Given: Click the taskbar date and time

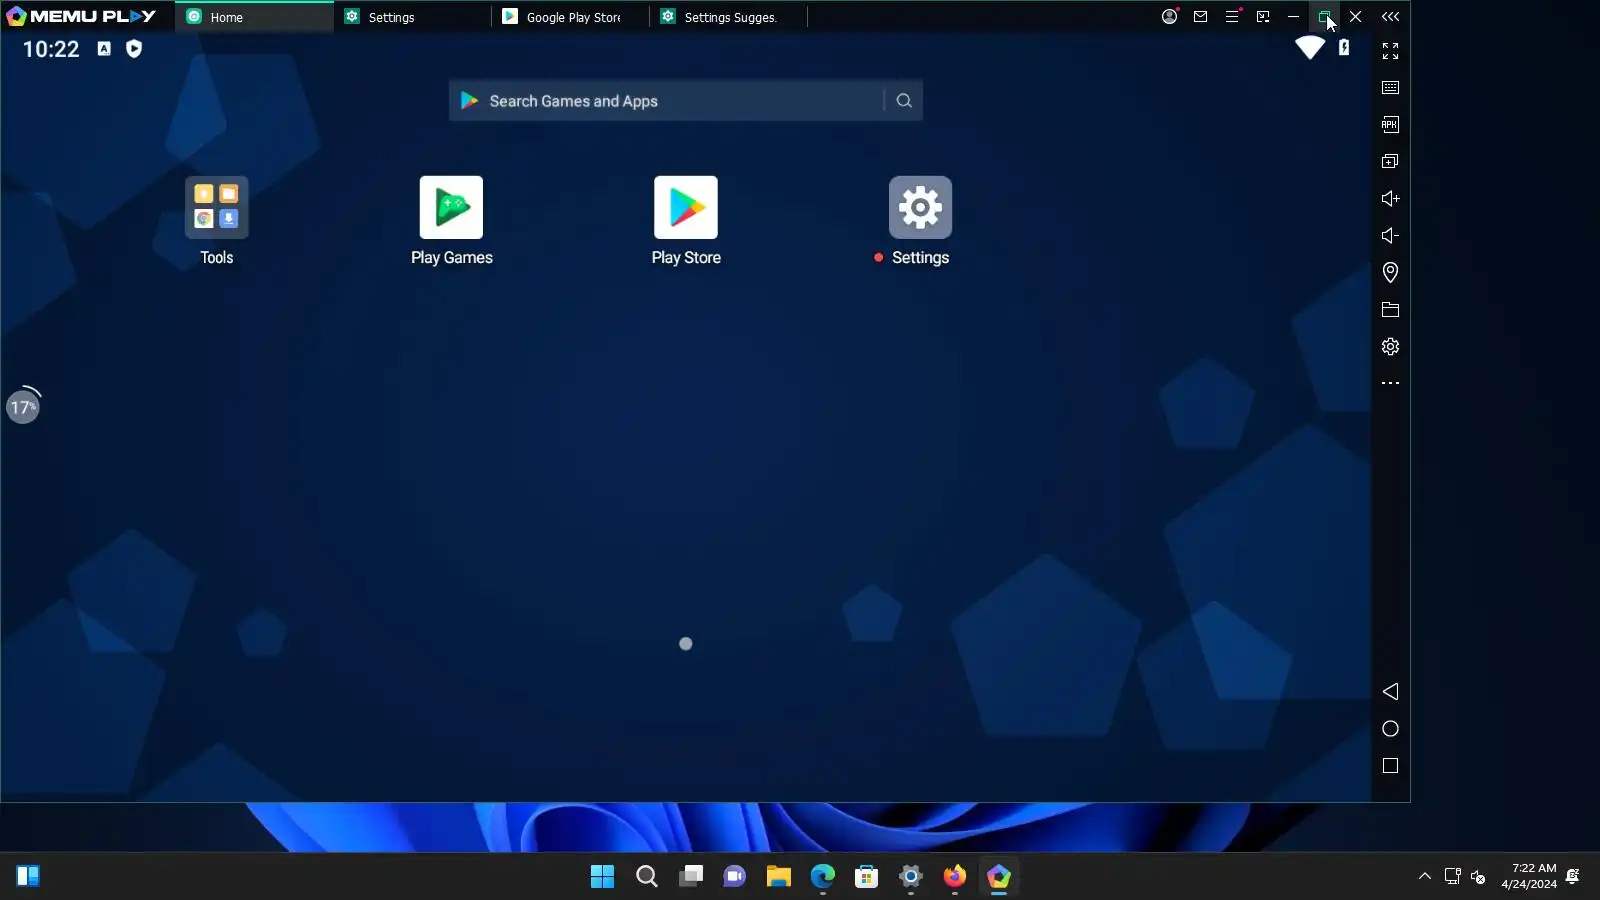Looking at the screenshot, I should point(1529,877).
